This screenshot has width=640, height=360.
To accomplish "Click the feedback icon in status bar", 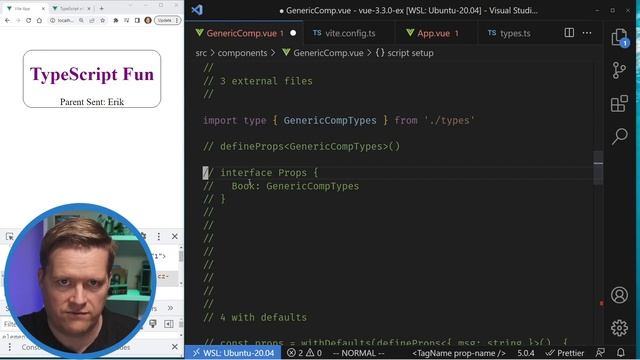I will coord(600,353).
